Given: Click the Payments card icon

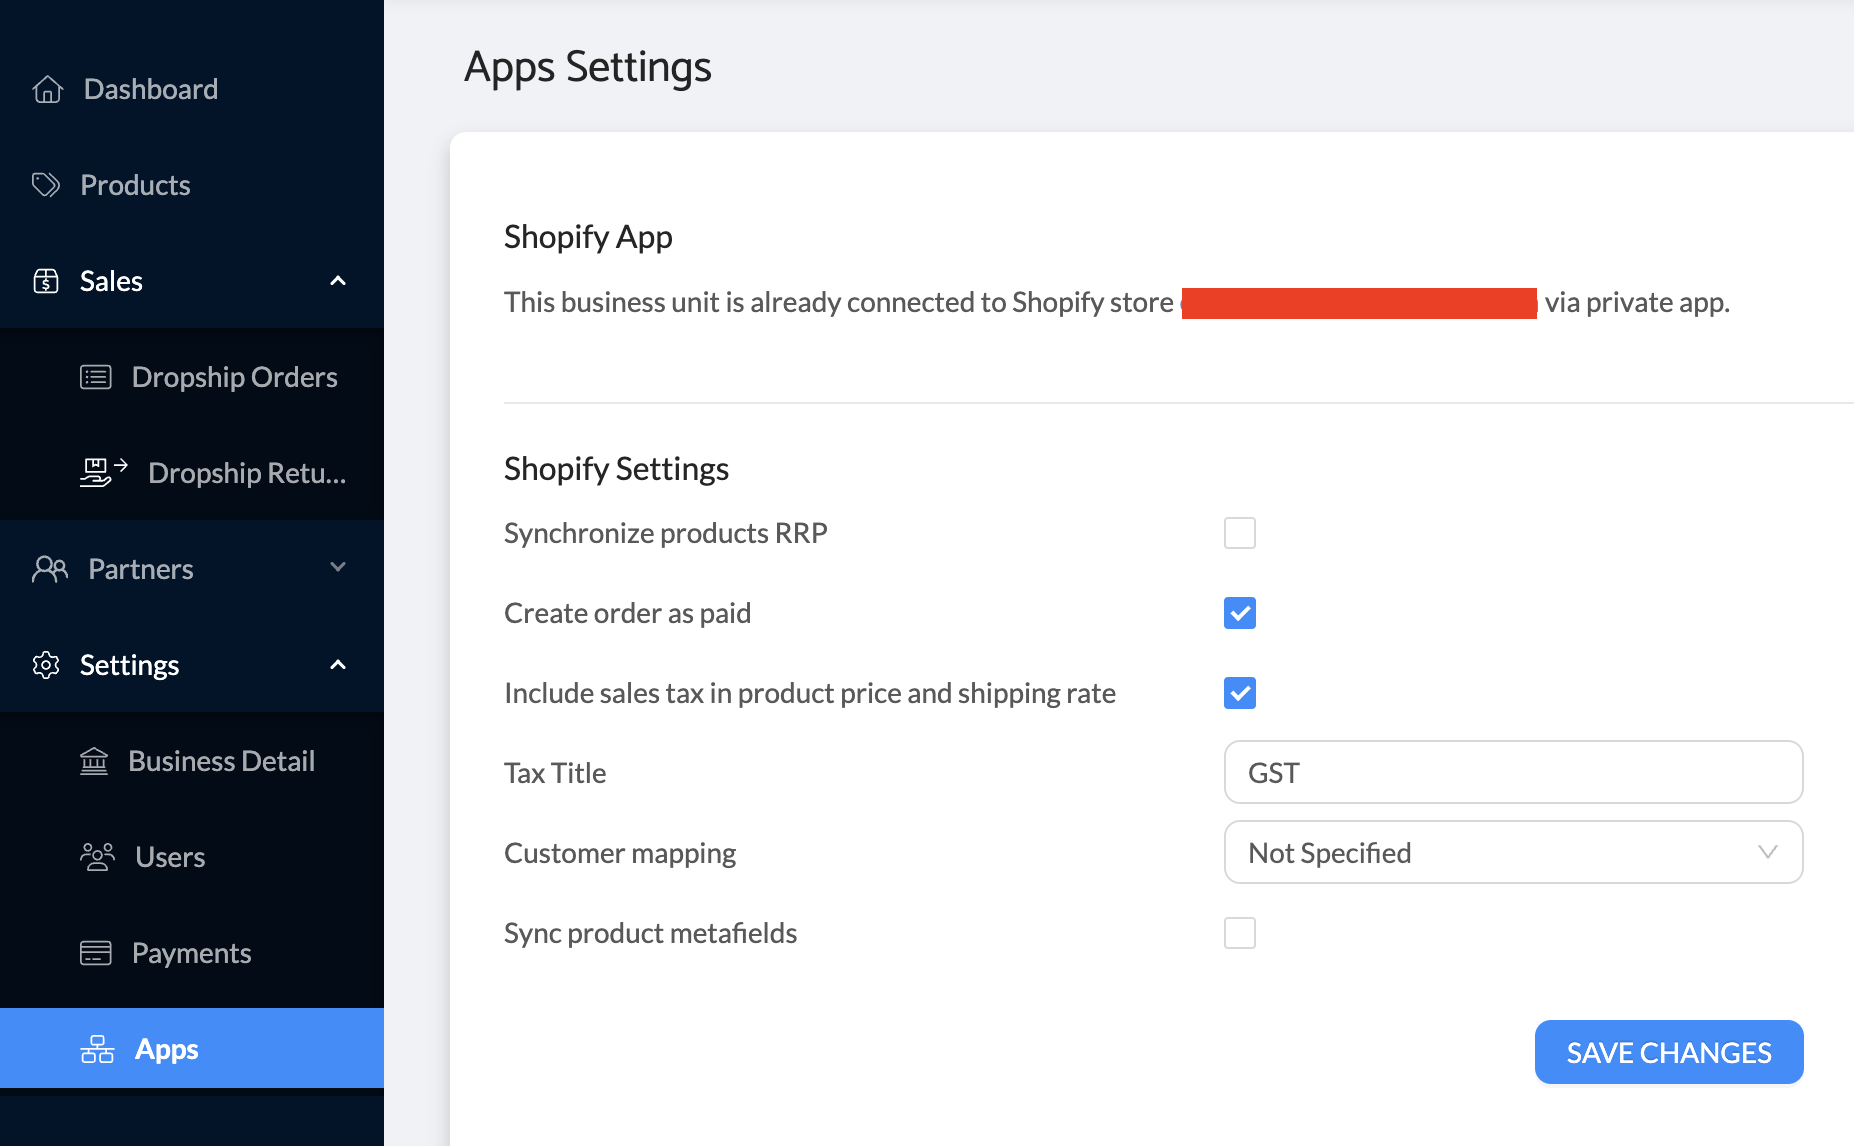Looking at the screenshot, I should [96, 953].
